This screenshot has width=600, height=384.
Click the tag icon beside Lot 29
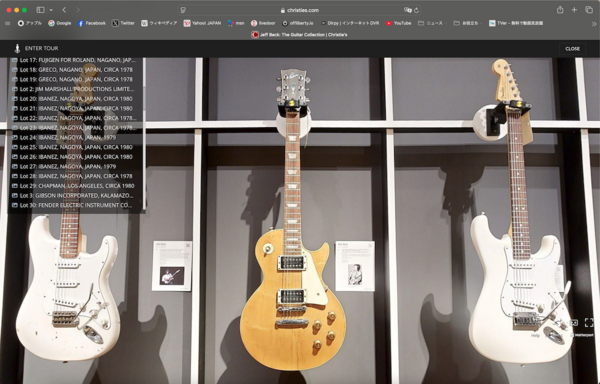pyautogui.click(x=15, y=186)
